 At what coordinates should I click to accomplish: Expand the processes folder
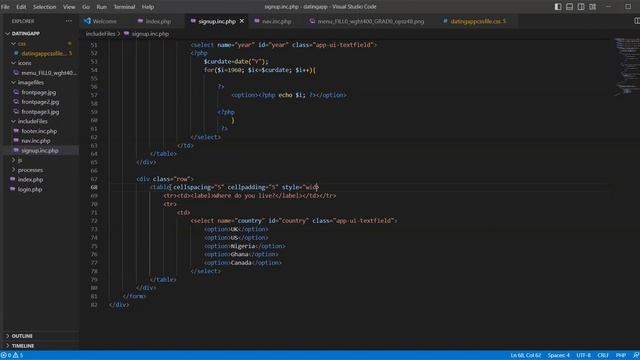13,170
